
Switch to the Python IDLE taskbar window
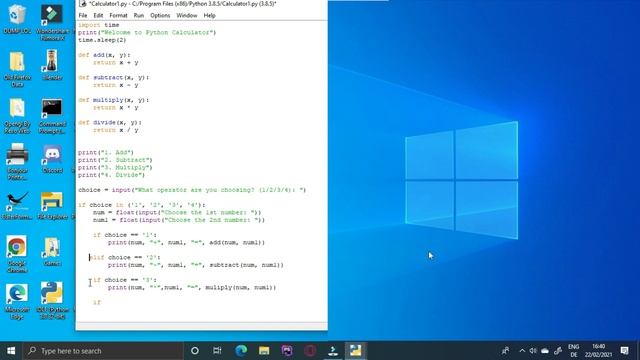[356, 351]
